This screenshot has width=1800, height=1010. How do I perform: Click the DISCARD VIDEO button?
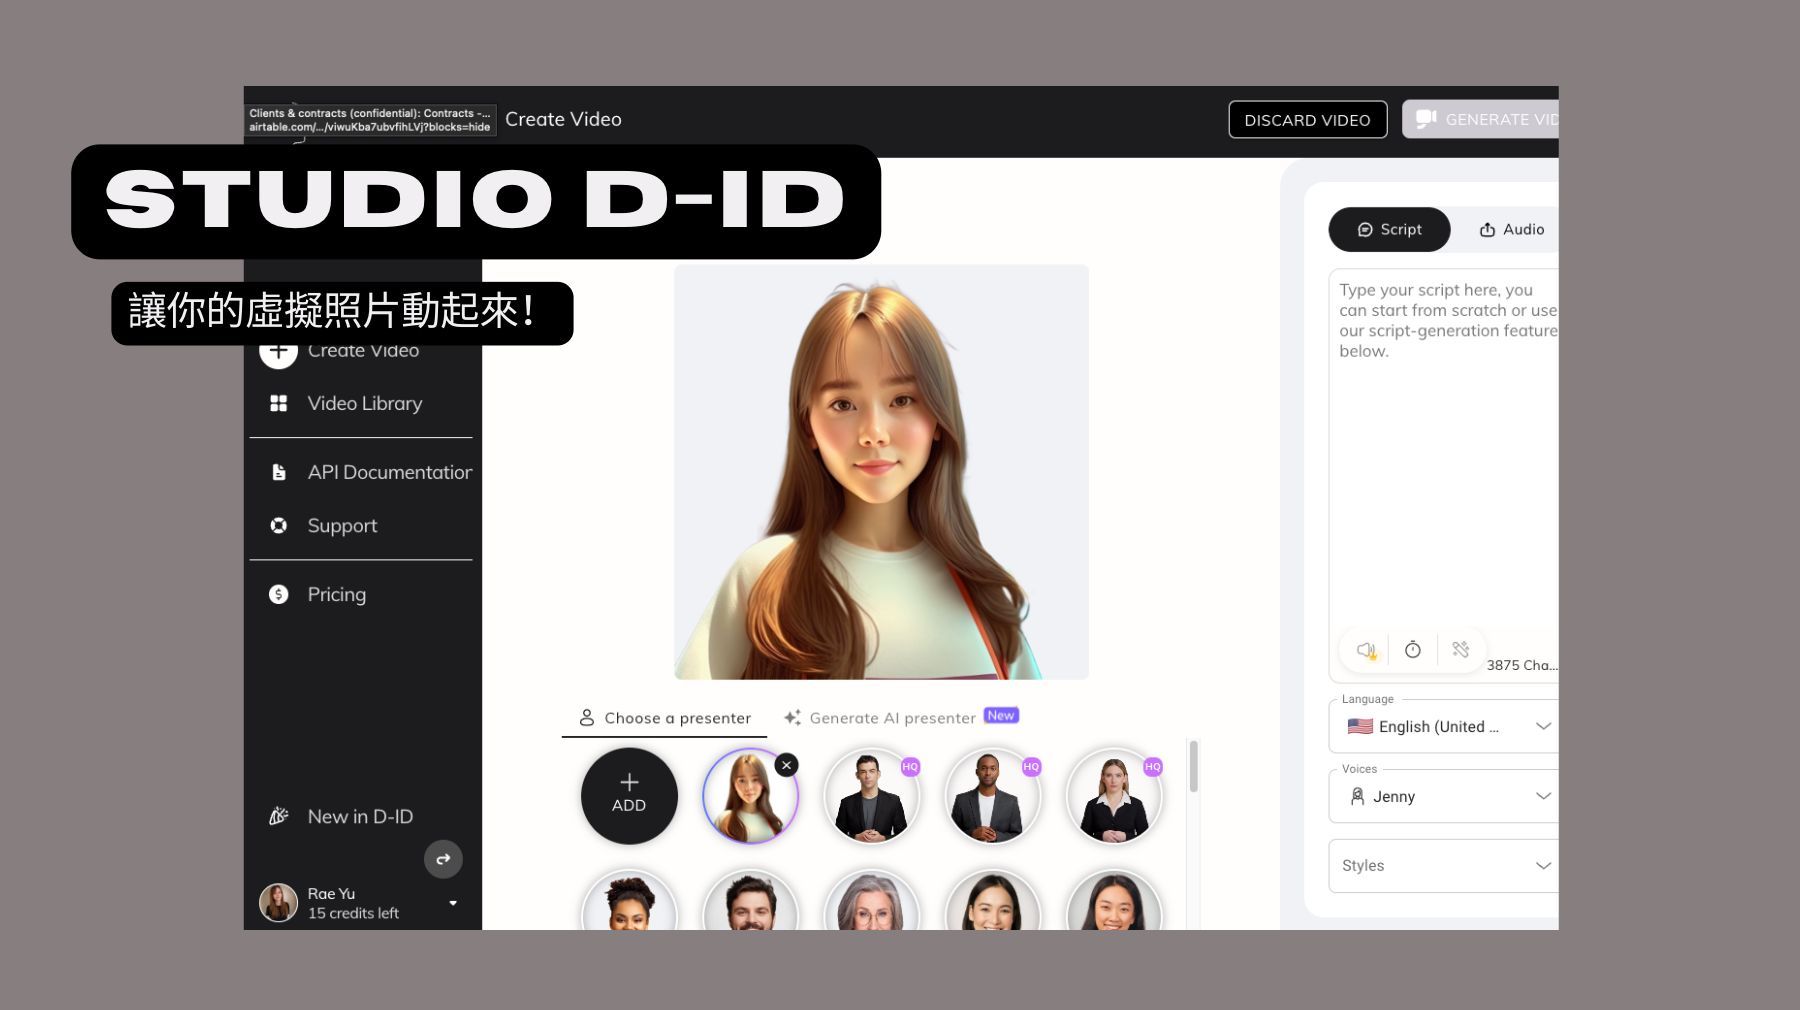point(1307,120)
